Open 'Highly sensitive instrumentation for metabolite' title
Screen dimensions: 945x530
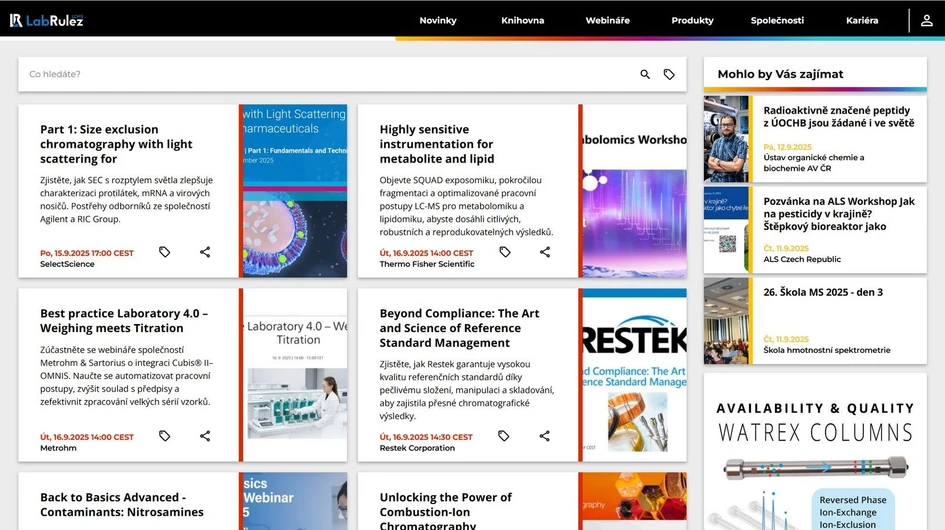point(437,144)
